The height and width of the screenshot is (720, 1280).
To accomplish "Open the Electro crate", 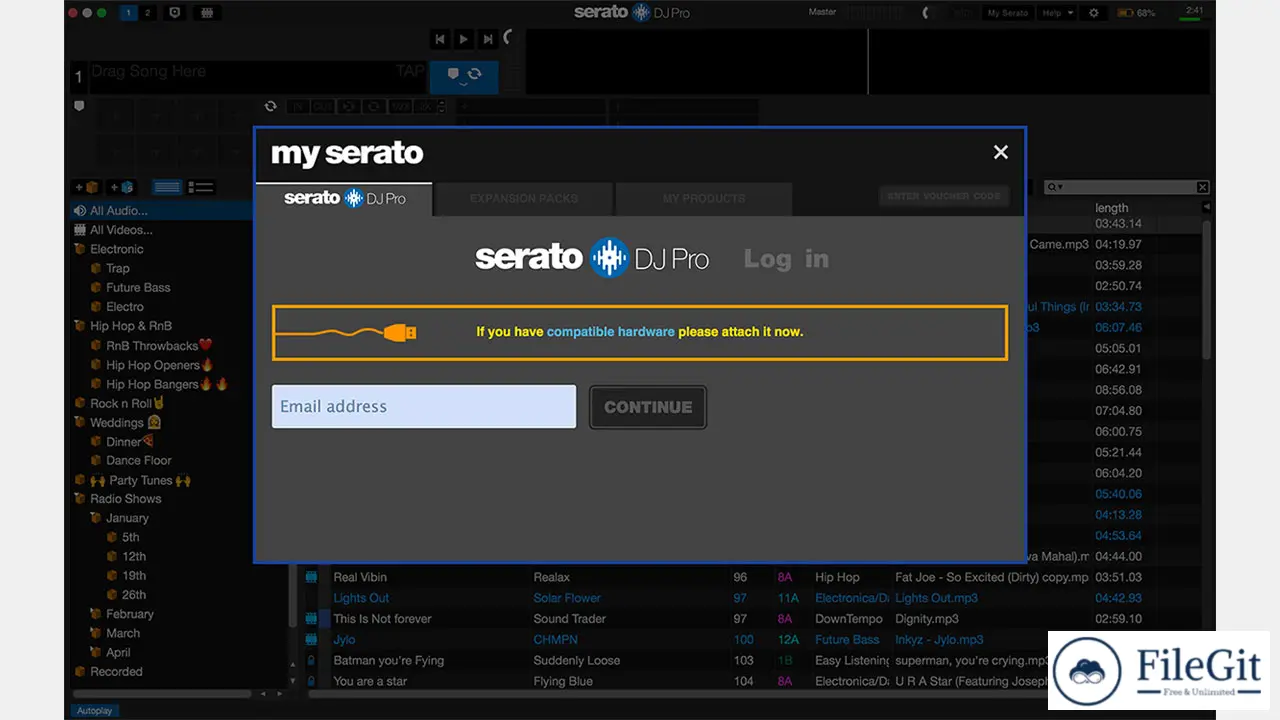I will [x=125, y=307].
